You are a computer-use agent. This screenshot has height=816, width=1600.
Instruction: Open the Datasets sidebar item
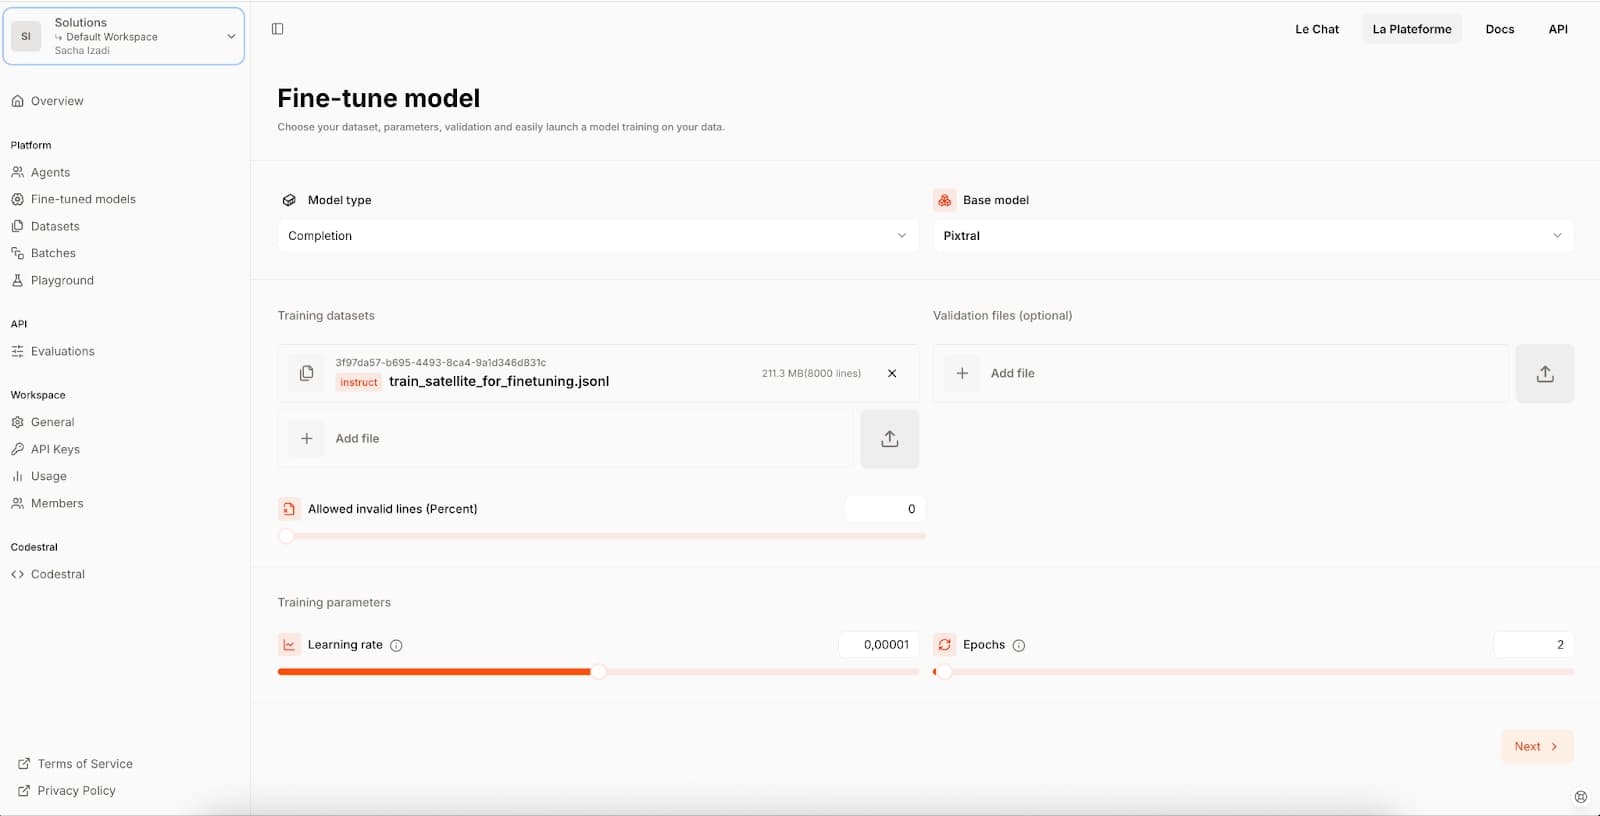click(x=55, y=226)
